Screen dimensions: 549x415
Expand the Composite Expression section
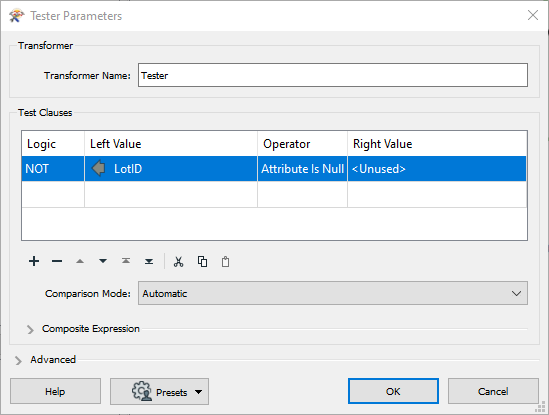[30, 329]
